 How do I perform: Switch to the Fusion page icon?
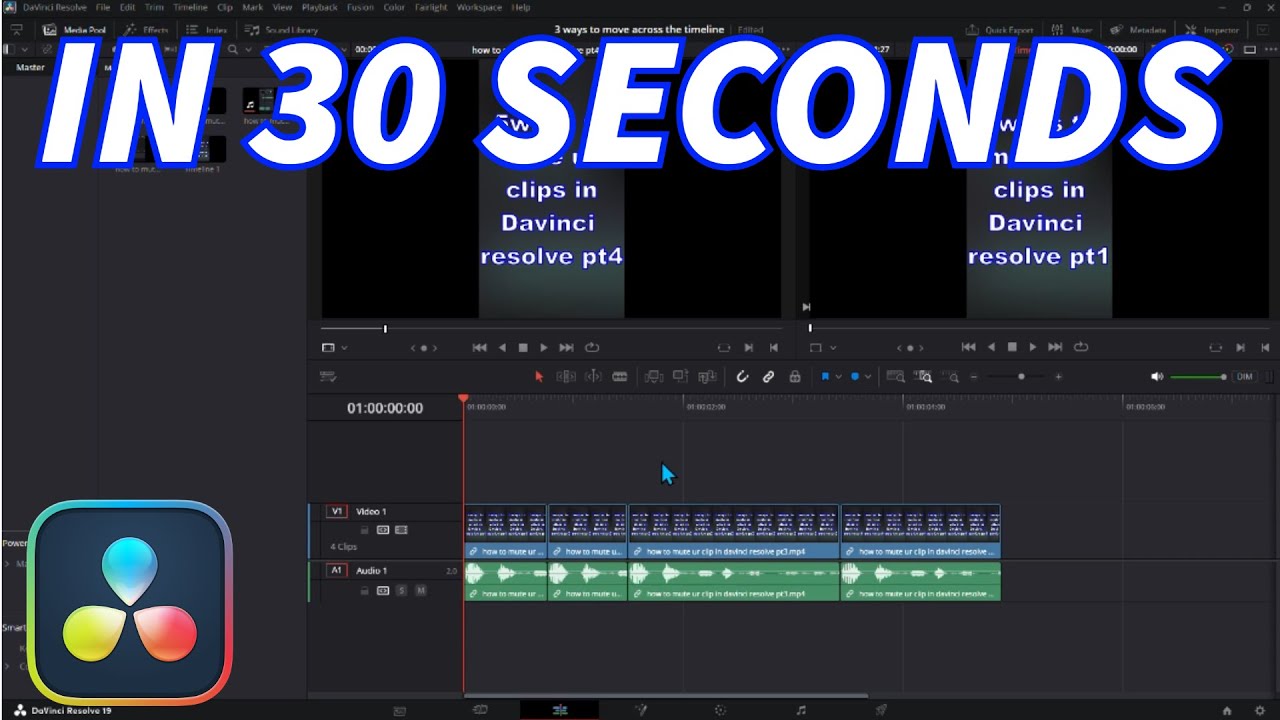click(640, 710)
